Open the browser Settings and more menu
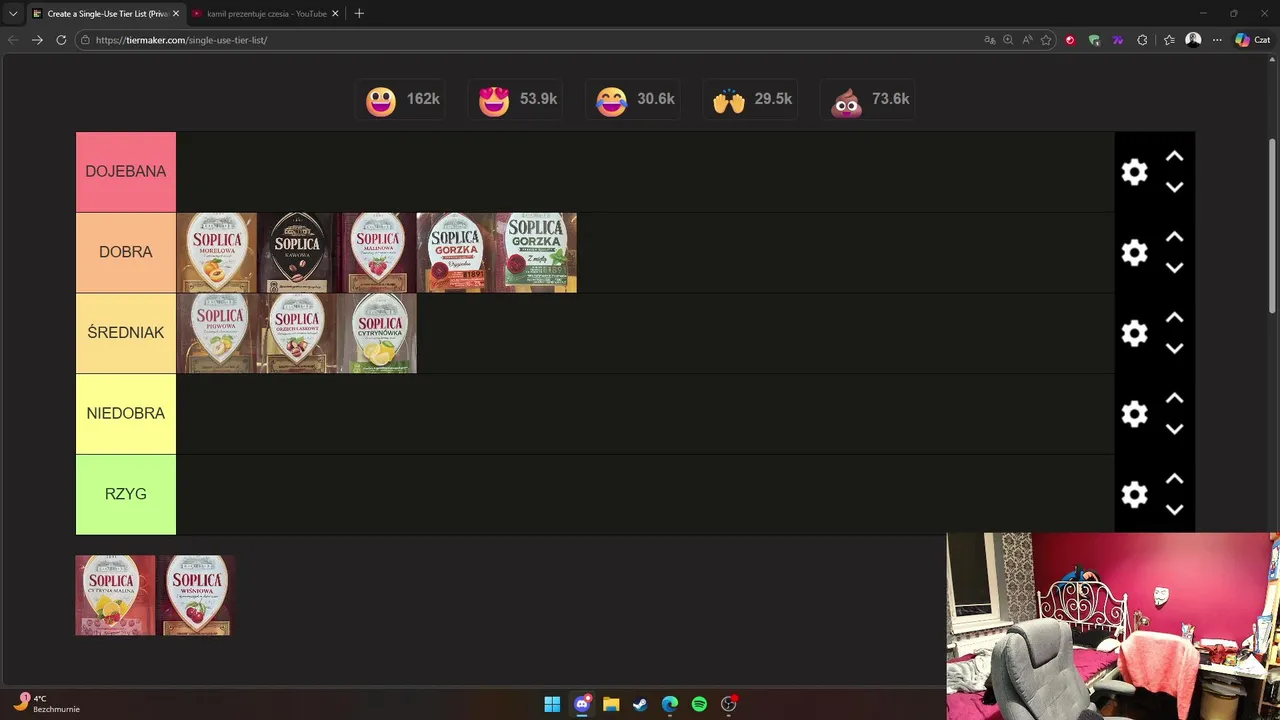The width and height of the screenshot is (1280, 720). click(1217, 40)
